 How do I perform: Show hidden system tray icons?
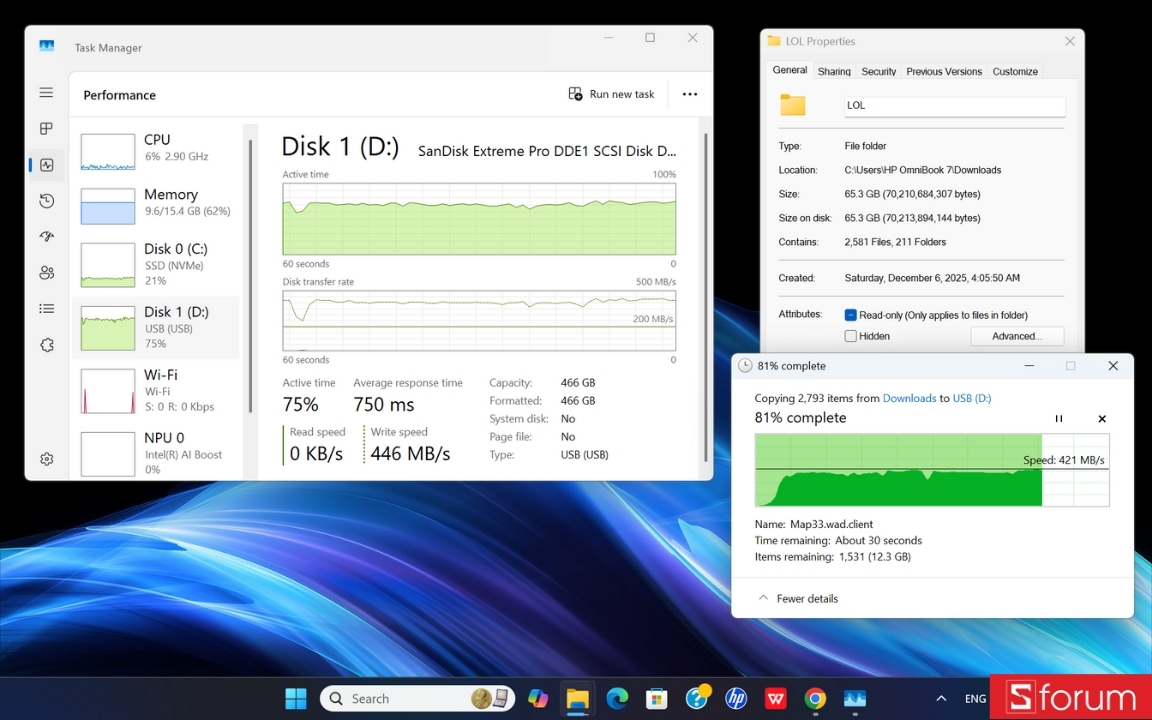(940, 699)
